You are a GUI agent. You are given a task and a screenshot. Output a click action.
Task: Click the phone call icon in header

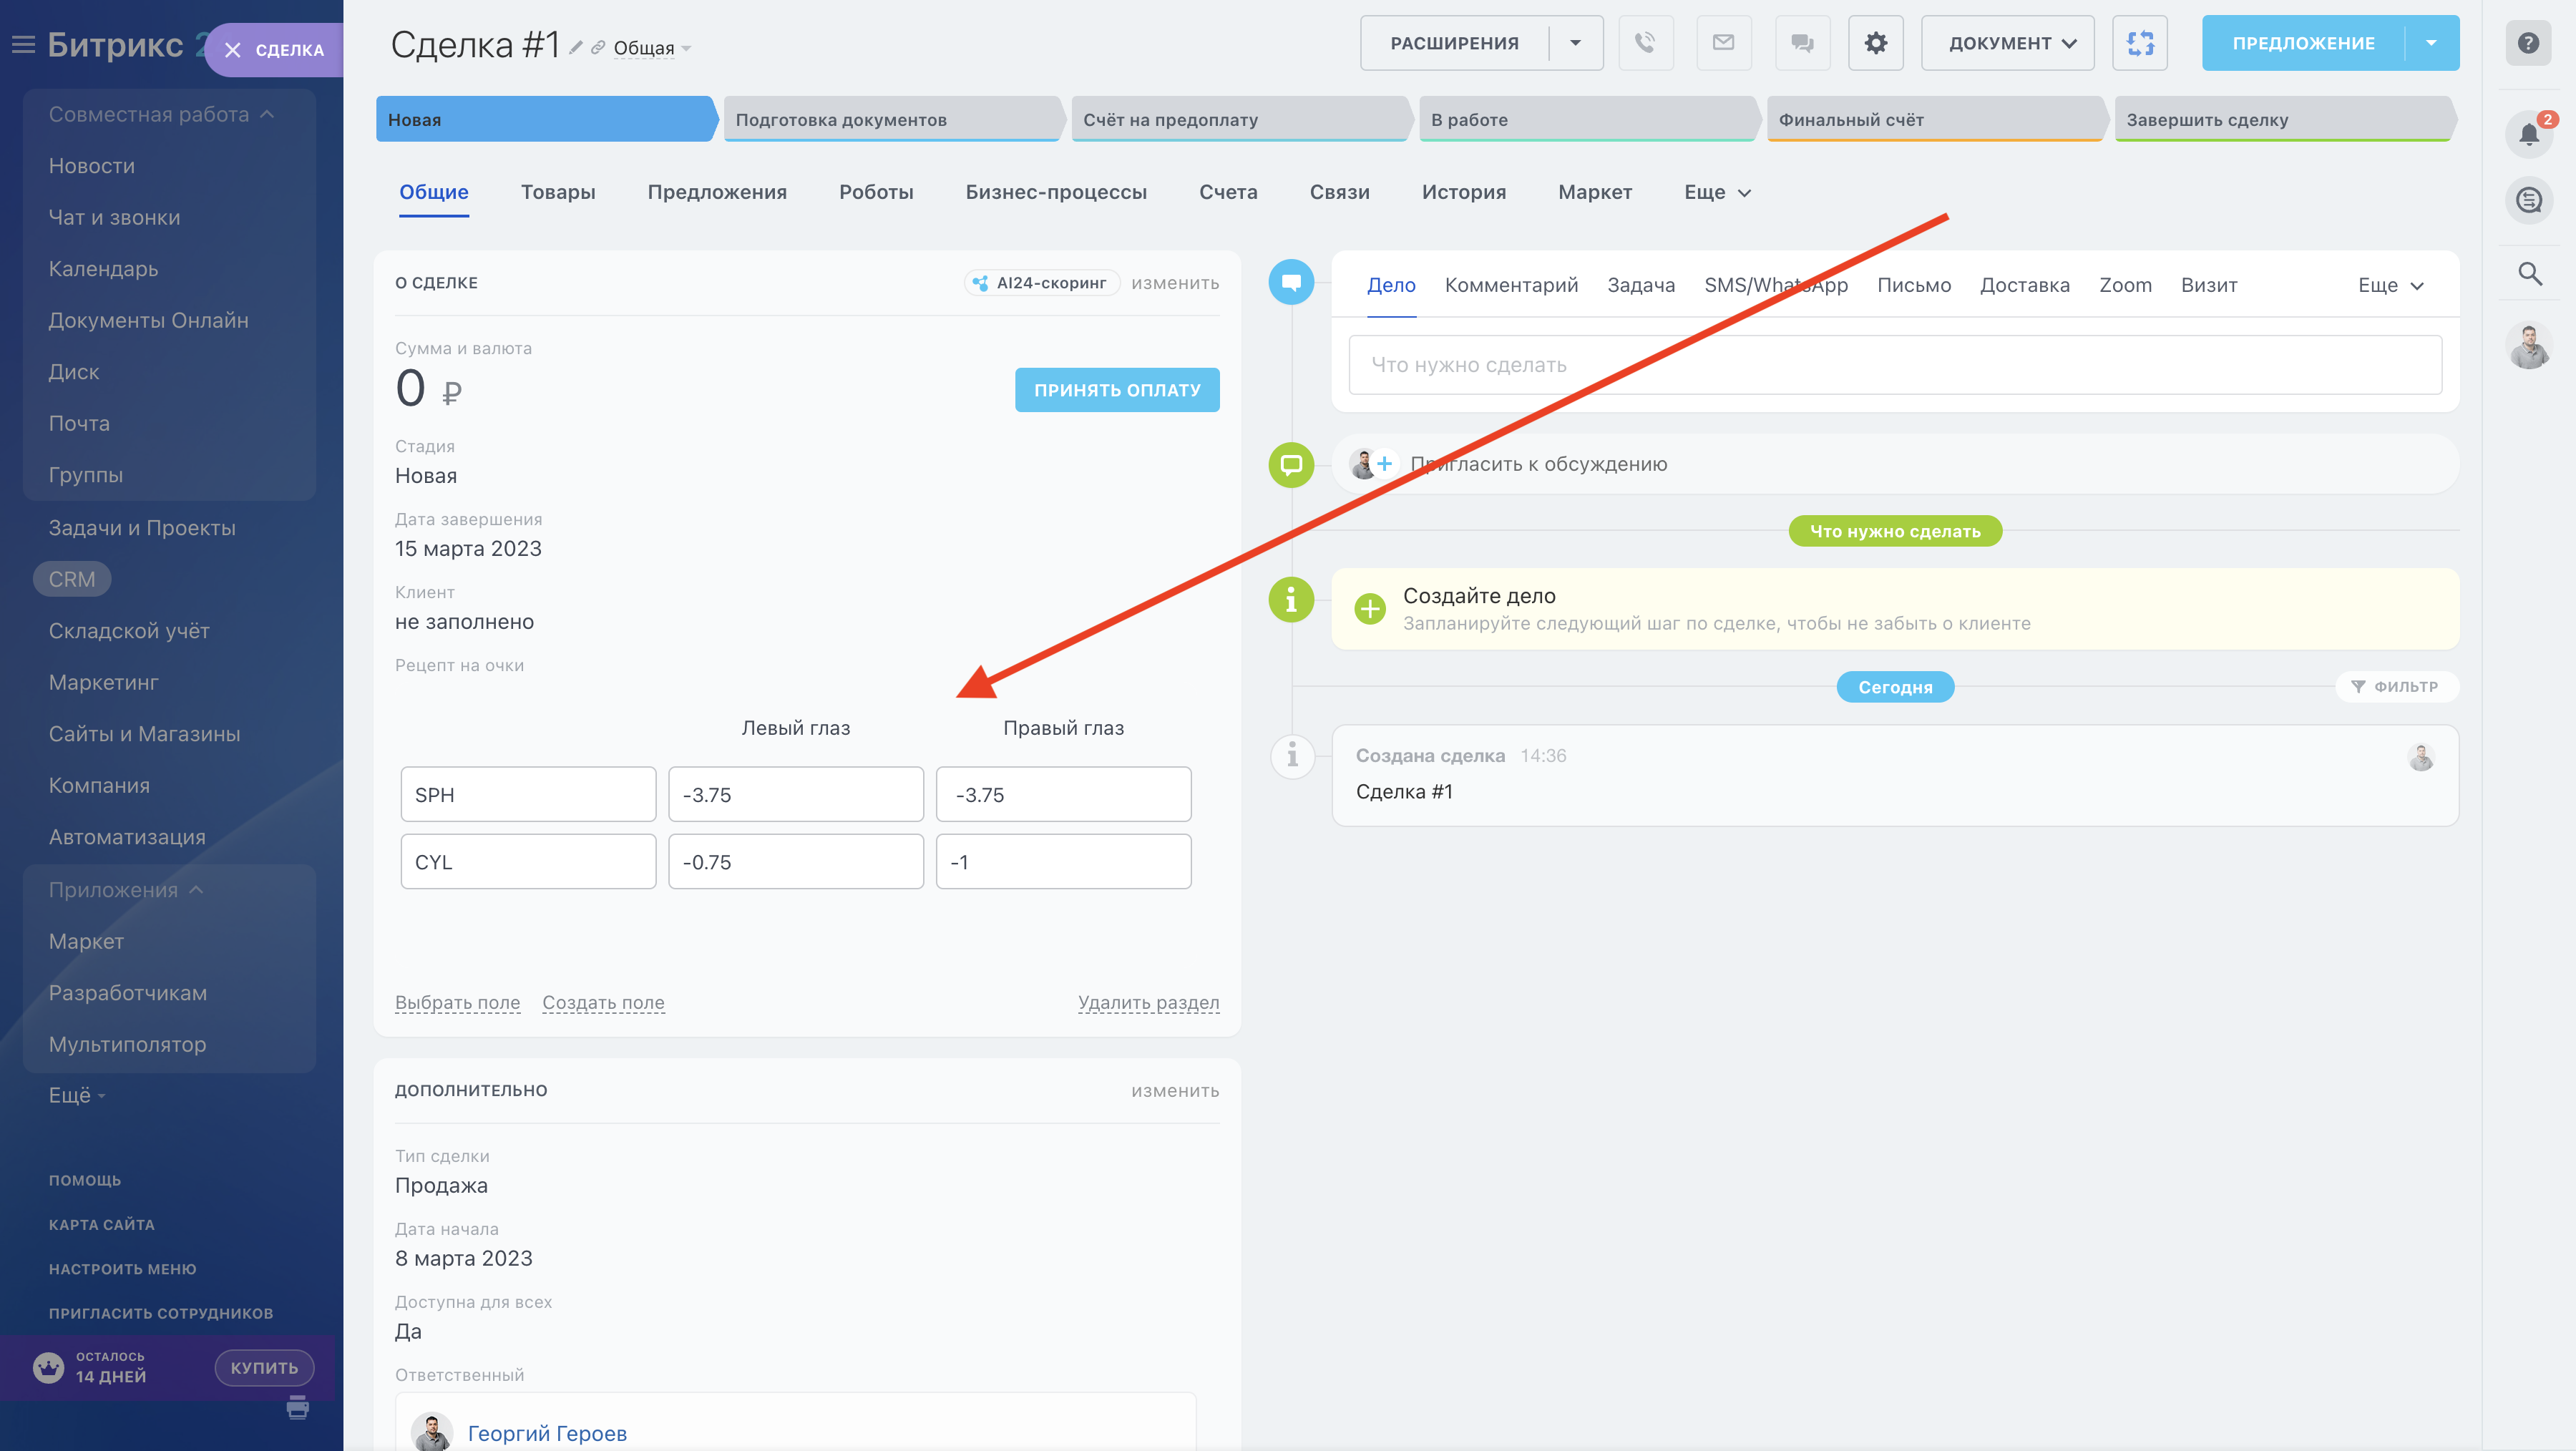(1645, 43)
